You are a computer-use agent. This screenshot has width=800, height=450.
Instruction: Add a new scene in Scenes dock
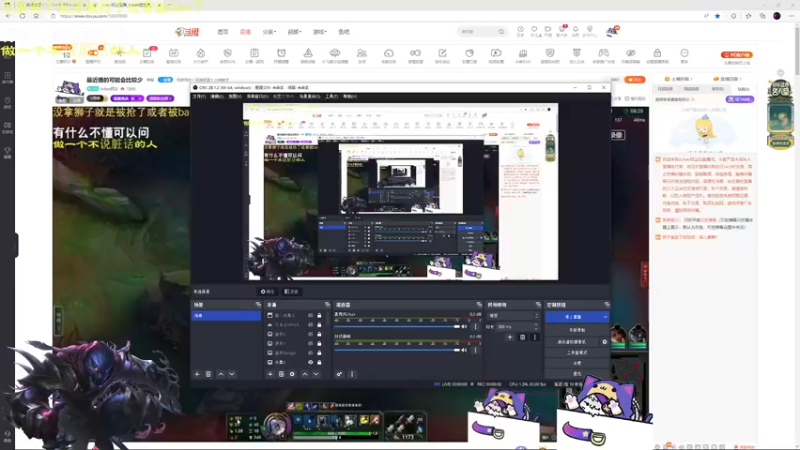[197, 374]
